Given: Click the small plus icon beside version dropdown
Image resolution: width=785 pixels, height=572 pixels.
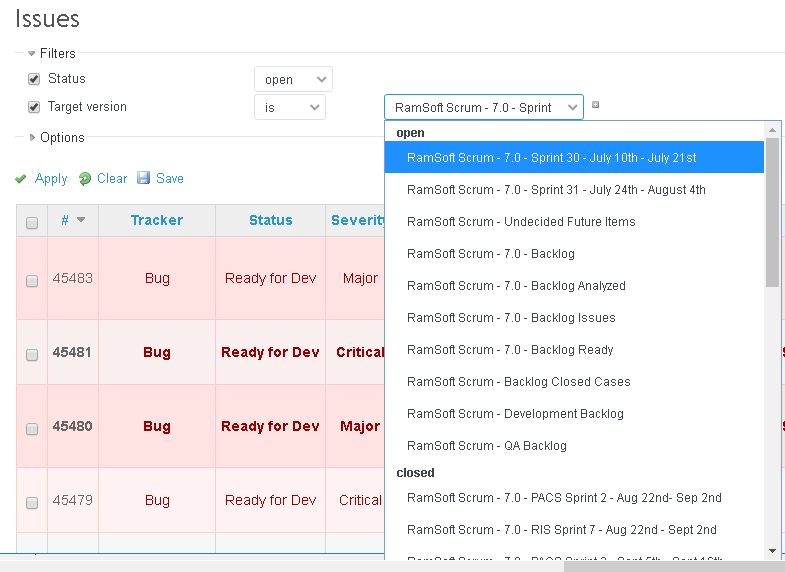Looking at the screenshot, I should (595, 105).
